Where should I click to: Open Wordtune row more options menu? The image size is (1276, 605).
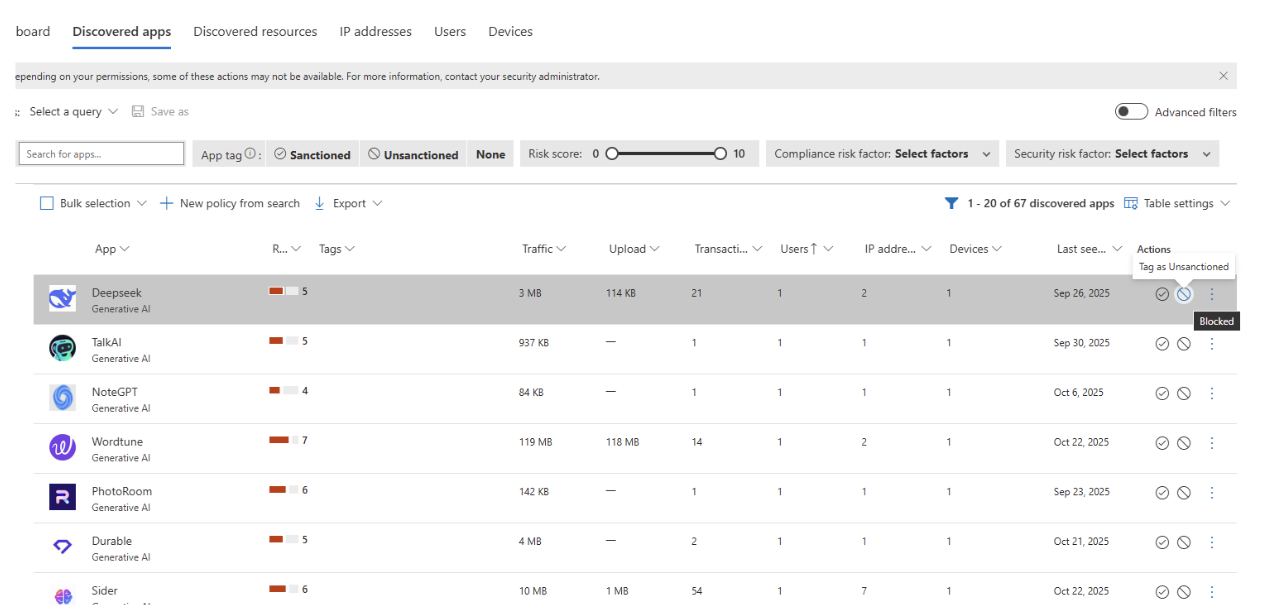click(x=1212, y=443)
